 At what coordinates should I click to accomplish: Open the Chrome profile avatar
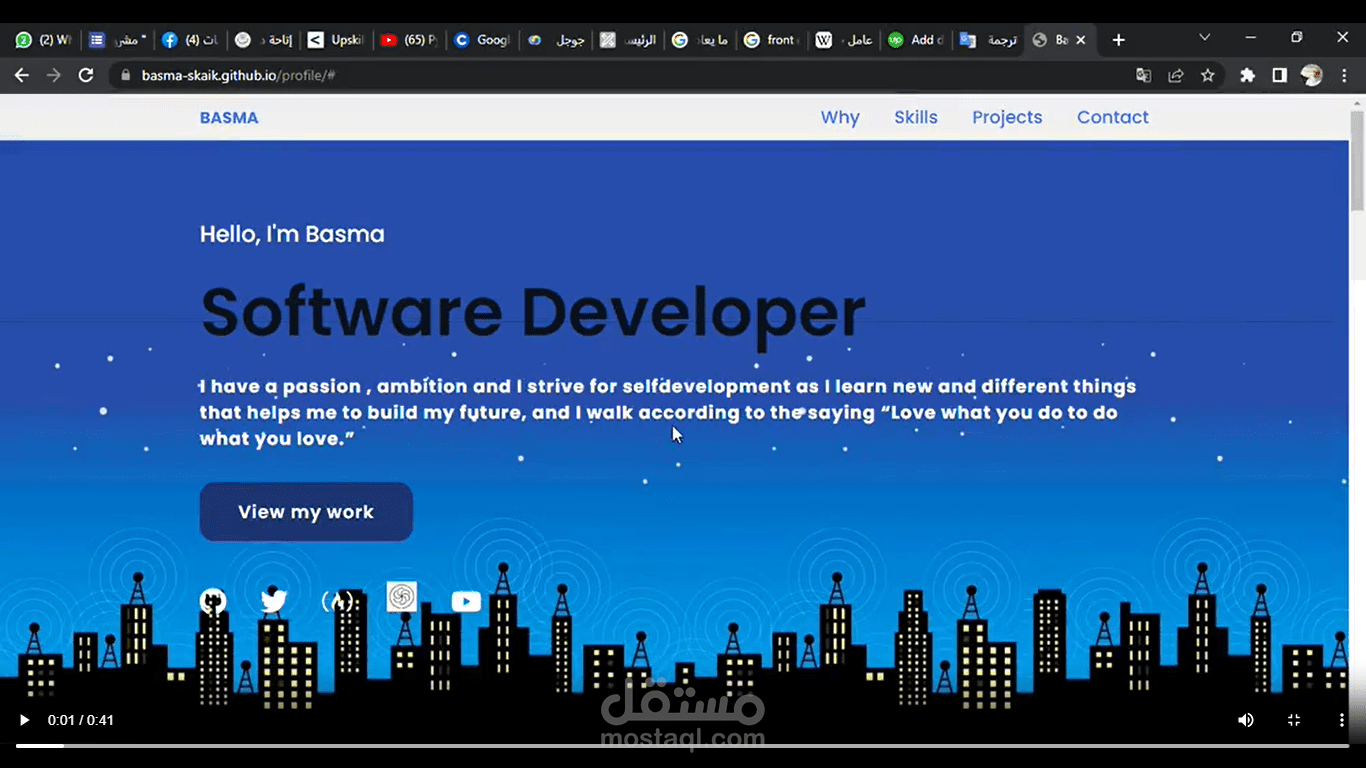[1312, 75]
